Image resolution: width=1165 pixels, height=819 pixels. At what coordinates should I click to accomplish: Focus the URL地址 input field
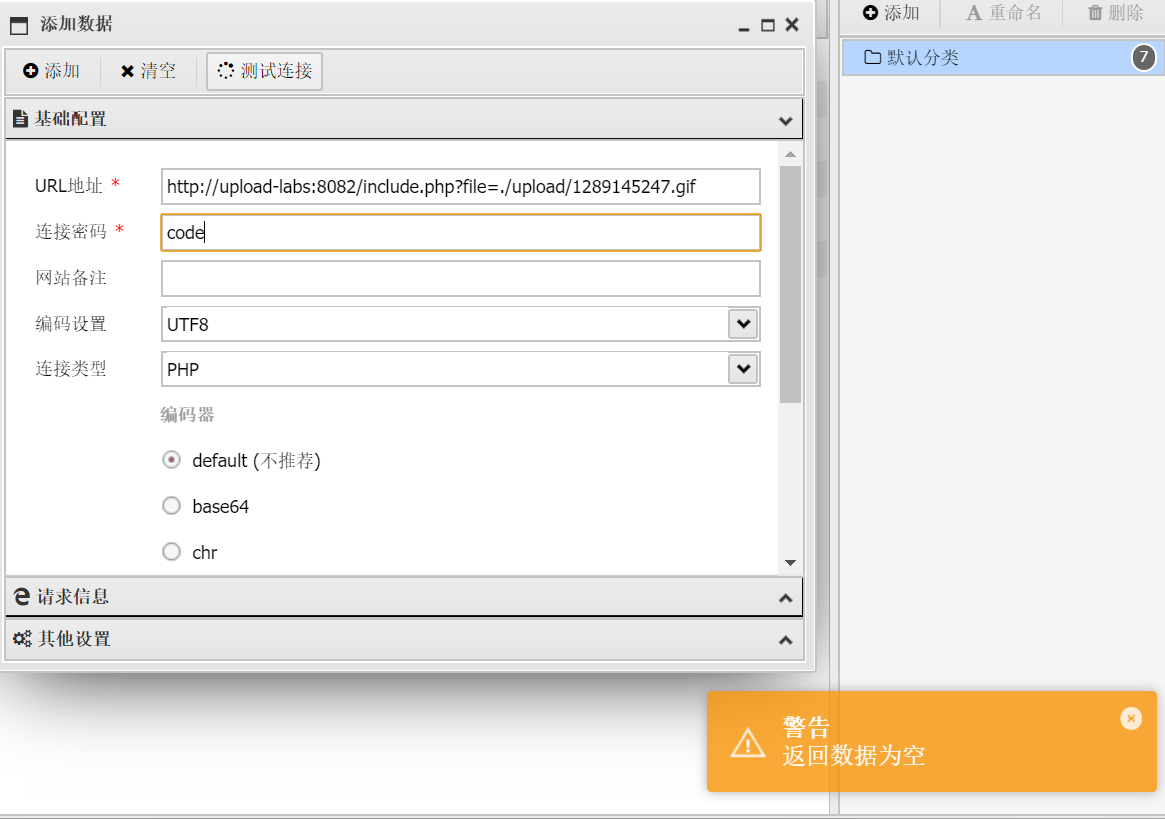pyautogui.click(x=461, y=187)
